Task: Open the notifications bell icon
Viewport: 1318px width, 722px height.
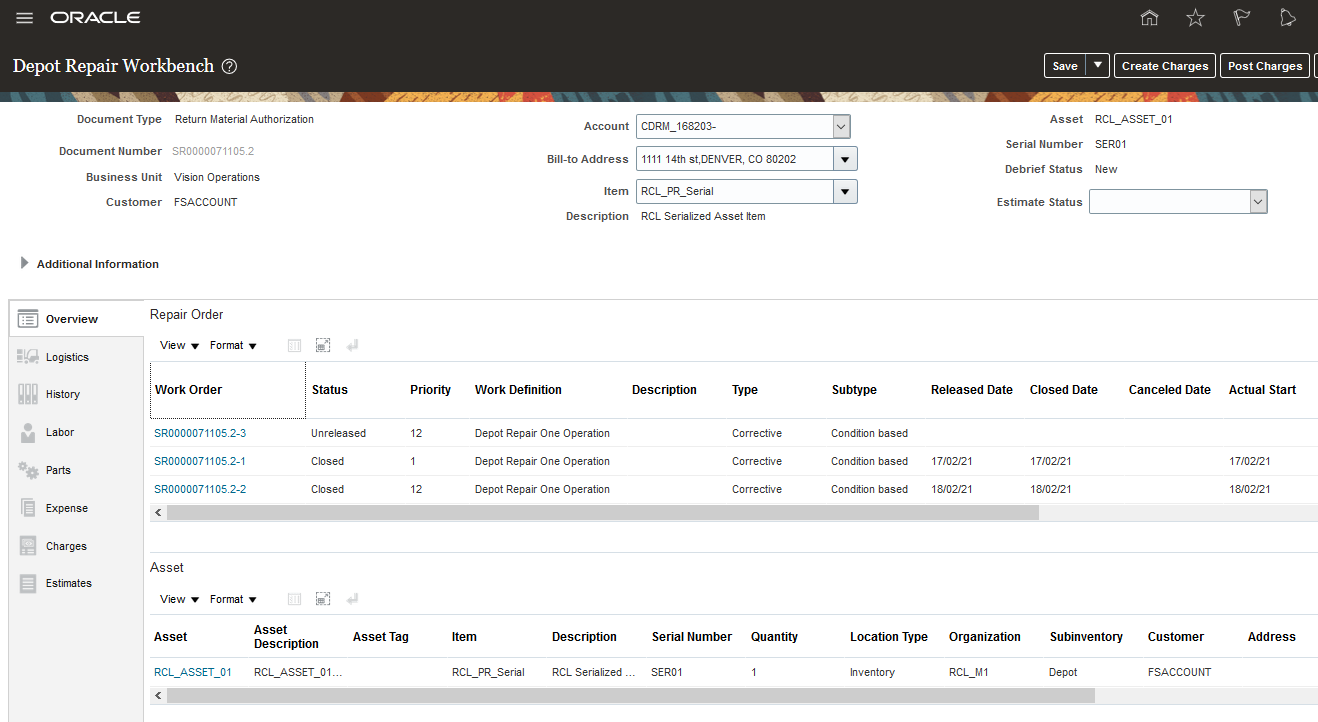Action: [1288, 18]
